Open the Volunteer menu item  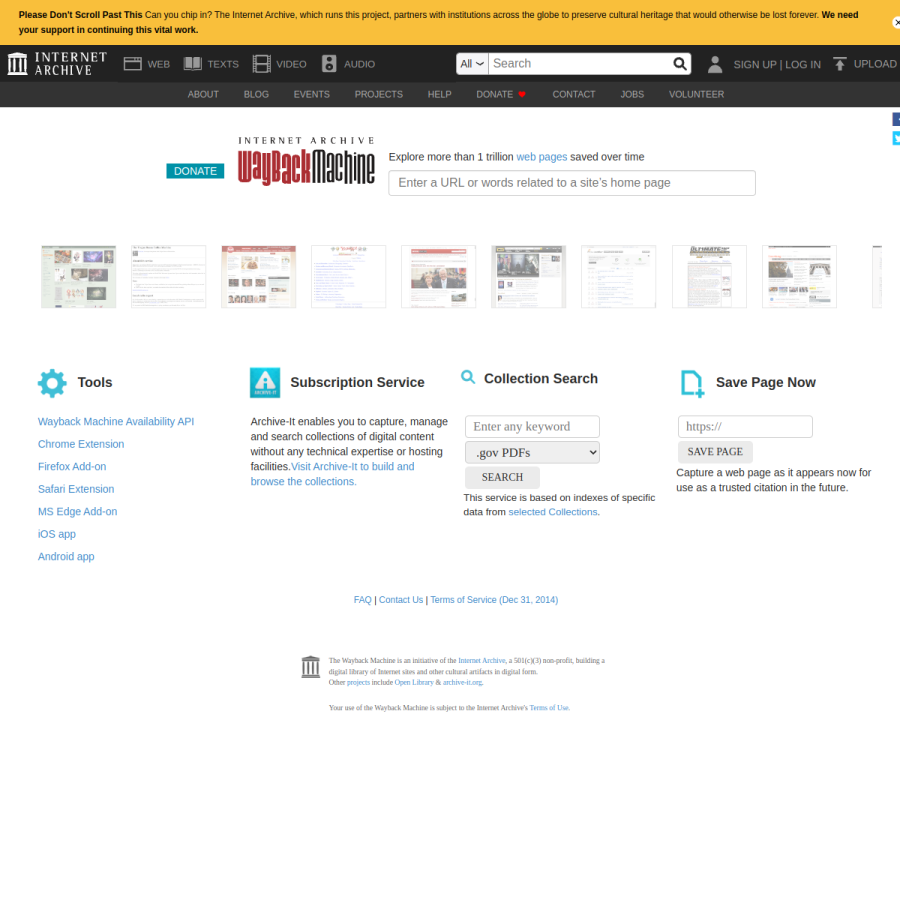[x=696, y=95]
